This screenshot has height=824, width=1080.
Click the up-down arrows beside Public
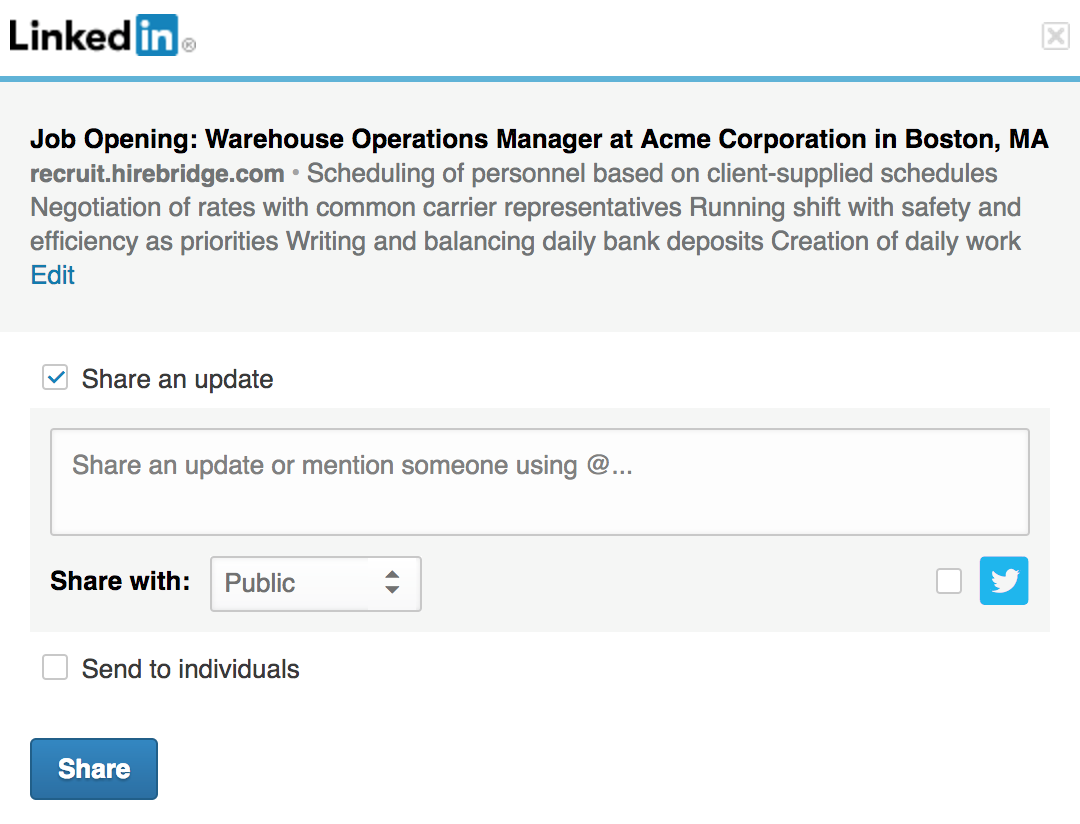(x=392, y=583)
